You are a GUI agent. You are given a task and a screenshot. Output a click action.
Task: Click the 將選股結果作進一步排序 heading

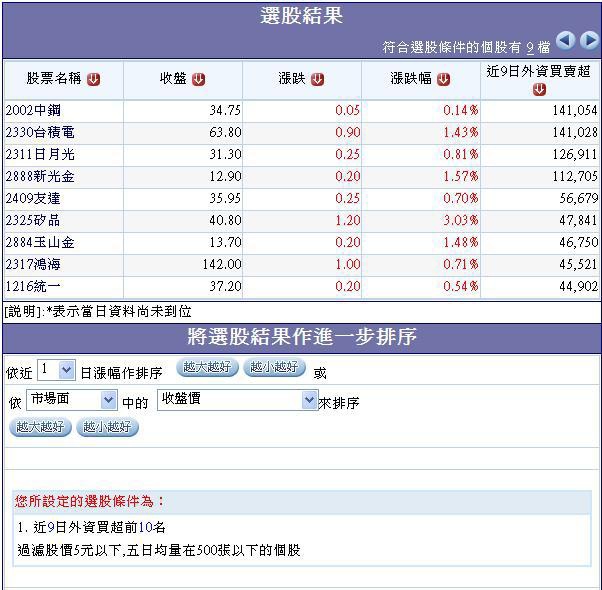tap(302, 337)
